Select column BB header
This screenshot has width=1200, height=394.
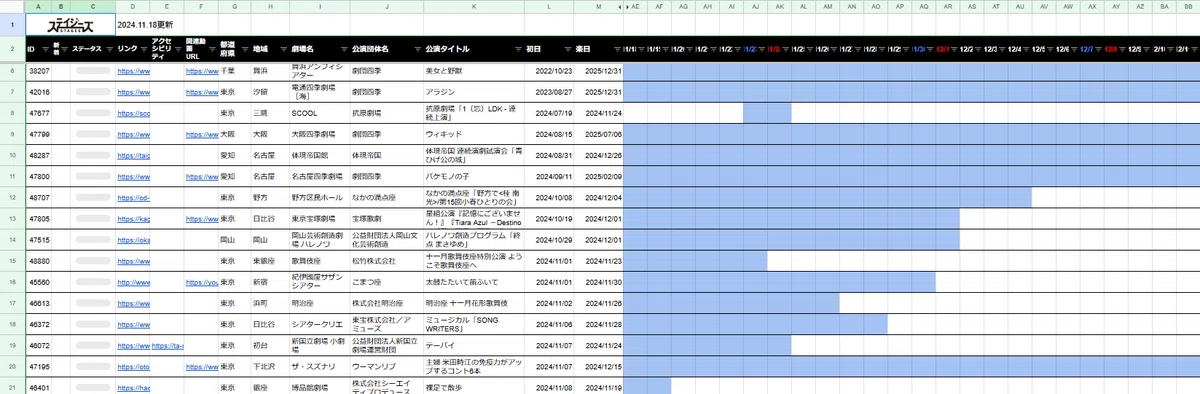tap(1187, 6)
